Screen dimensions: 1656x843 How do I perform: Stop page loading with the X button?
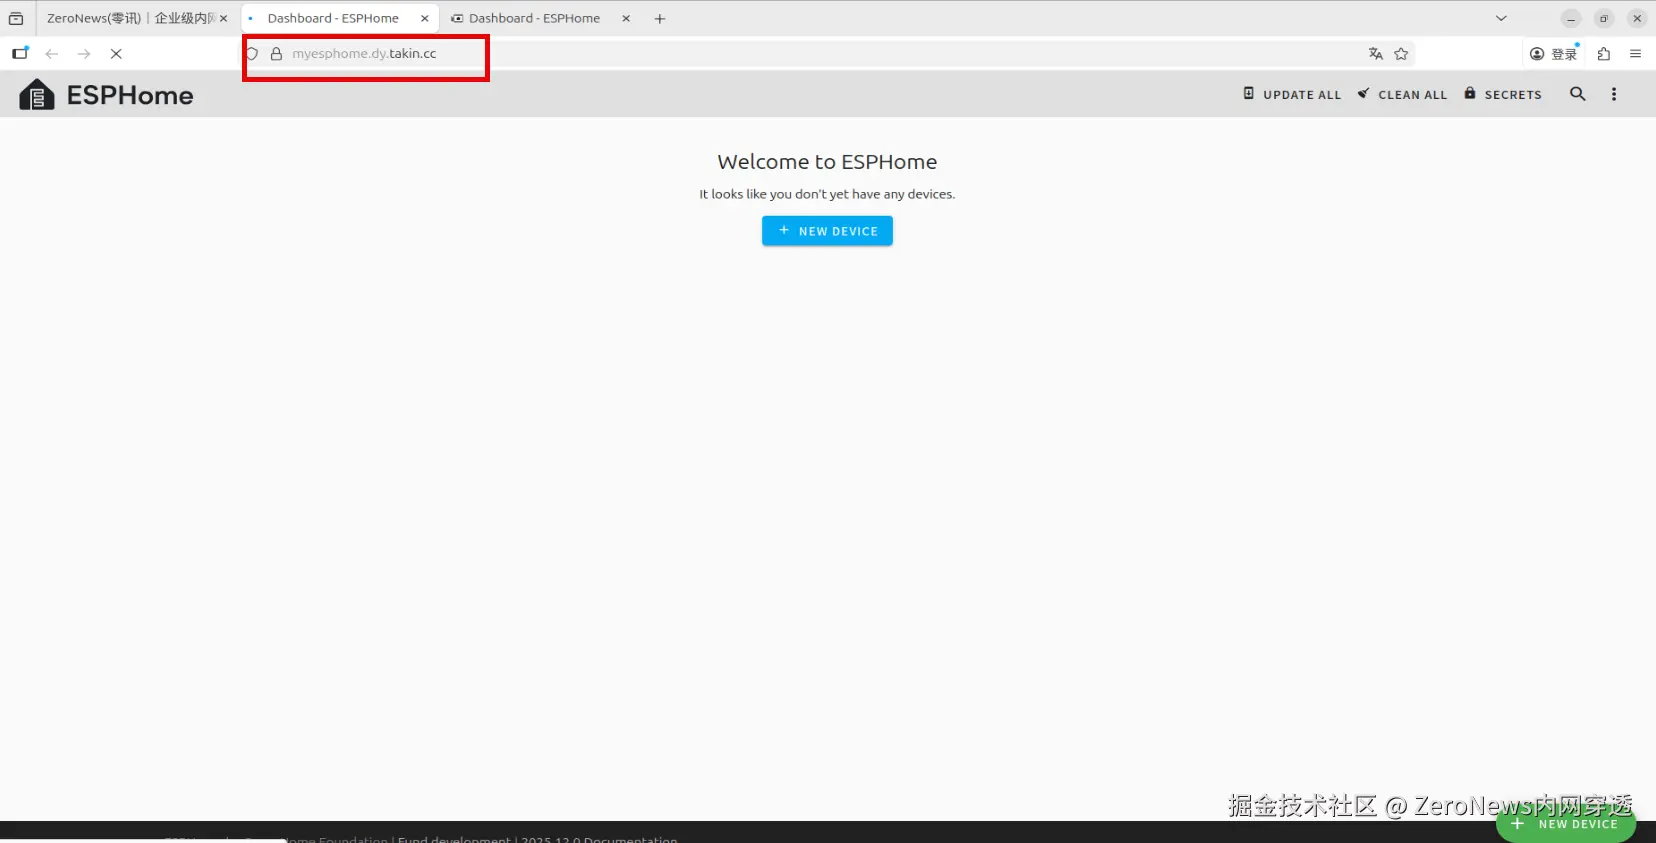(116, 54)
